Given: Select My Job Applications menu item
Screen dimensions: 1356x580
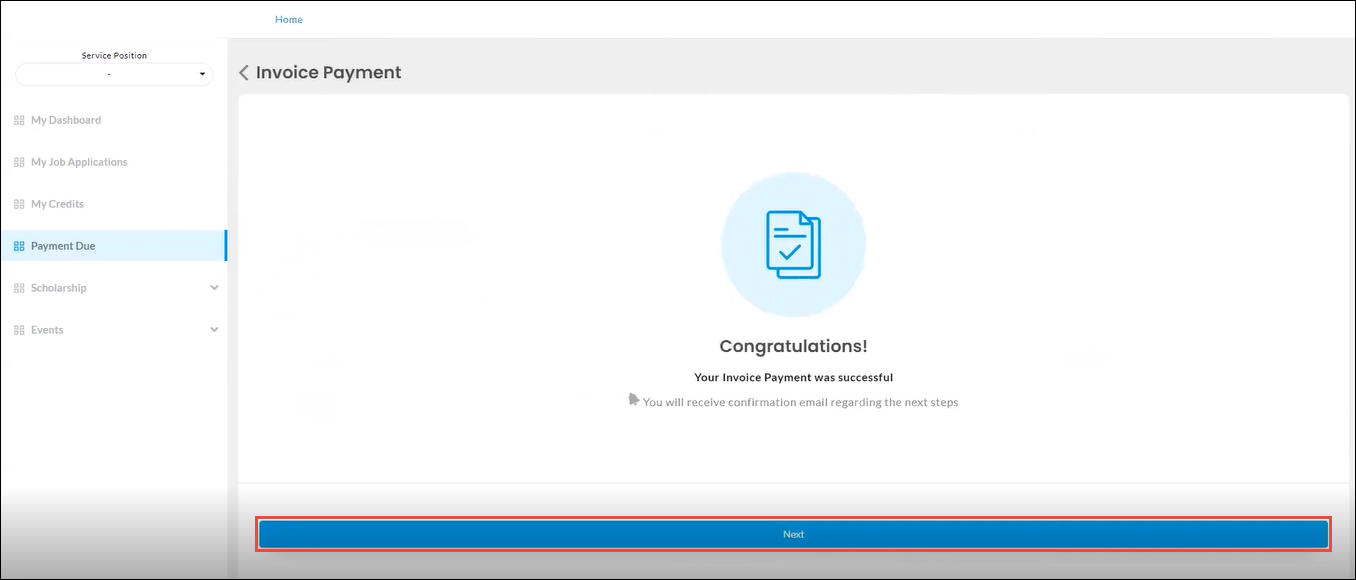Looking at the screenshot, I should (x=79, y=162).
